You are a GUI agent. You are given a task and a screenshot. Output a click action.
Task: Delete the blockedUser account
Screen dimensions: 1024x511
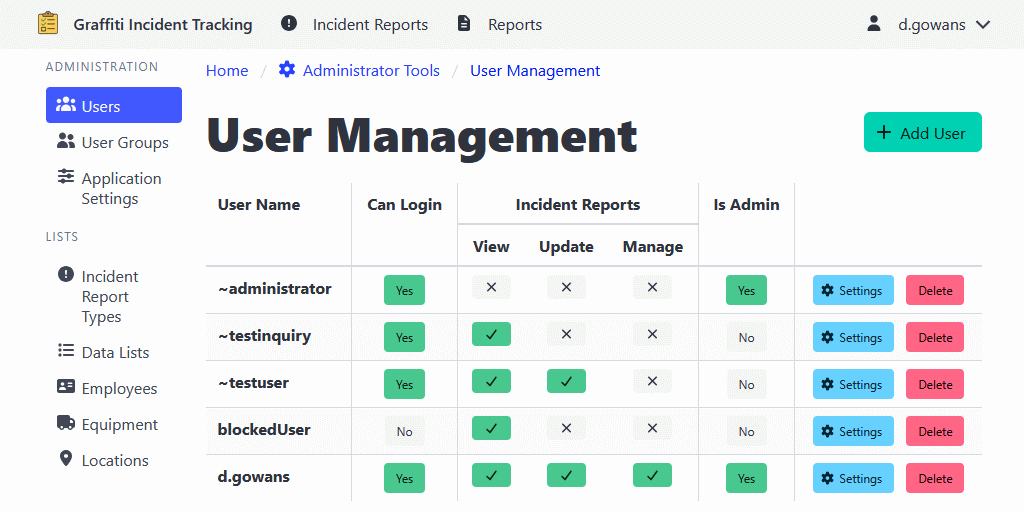[935, 431]
